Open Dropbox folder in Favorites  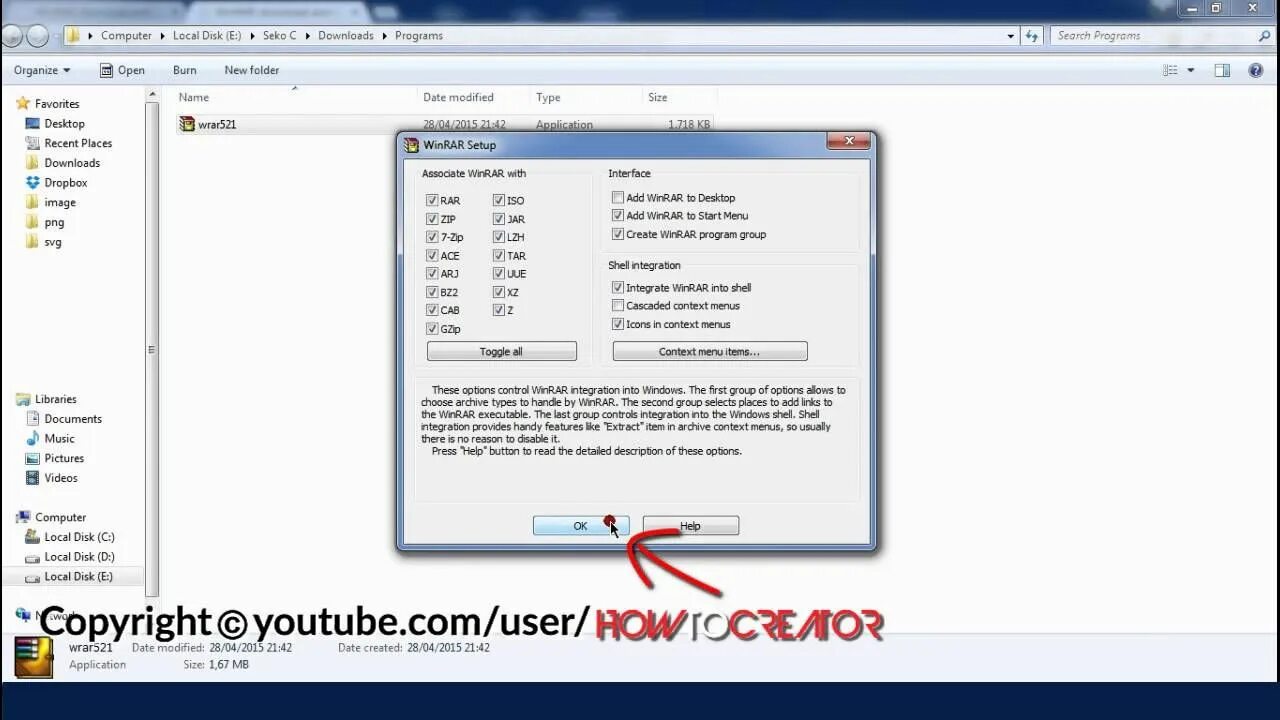tap(66, 183)
